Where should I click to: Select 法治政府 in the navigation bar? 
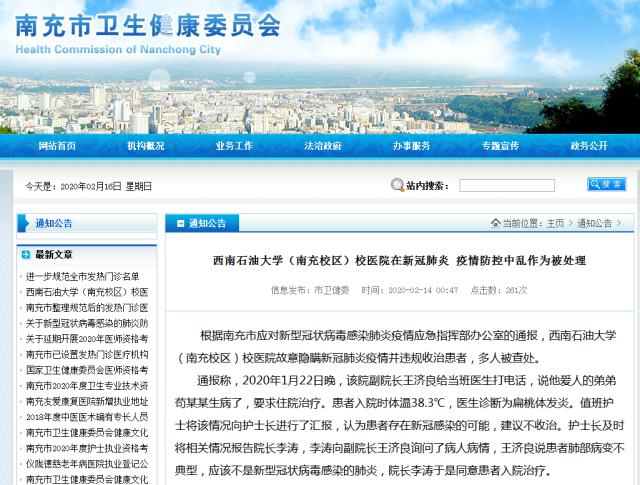click(x=323, y=146)
